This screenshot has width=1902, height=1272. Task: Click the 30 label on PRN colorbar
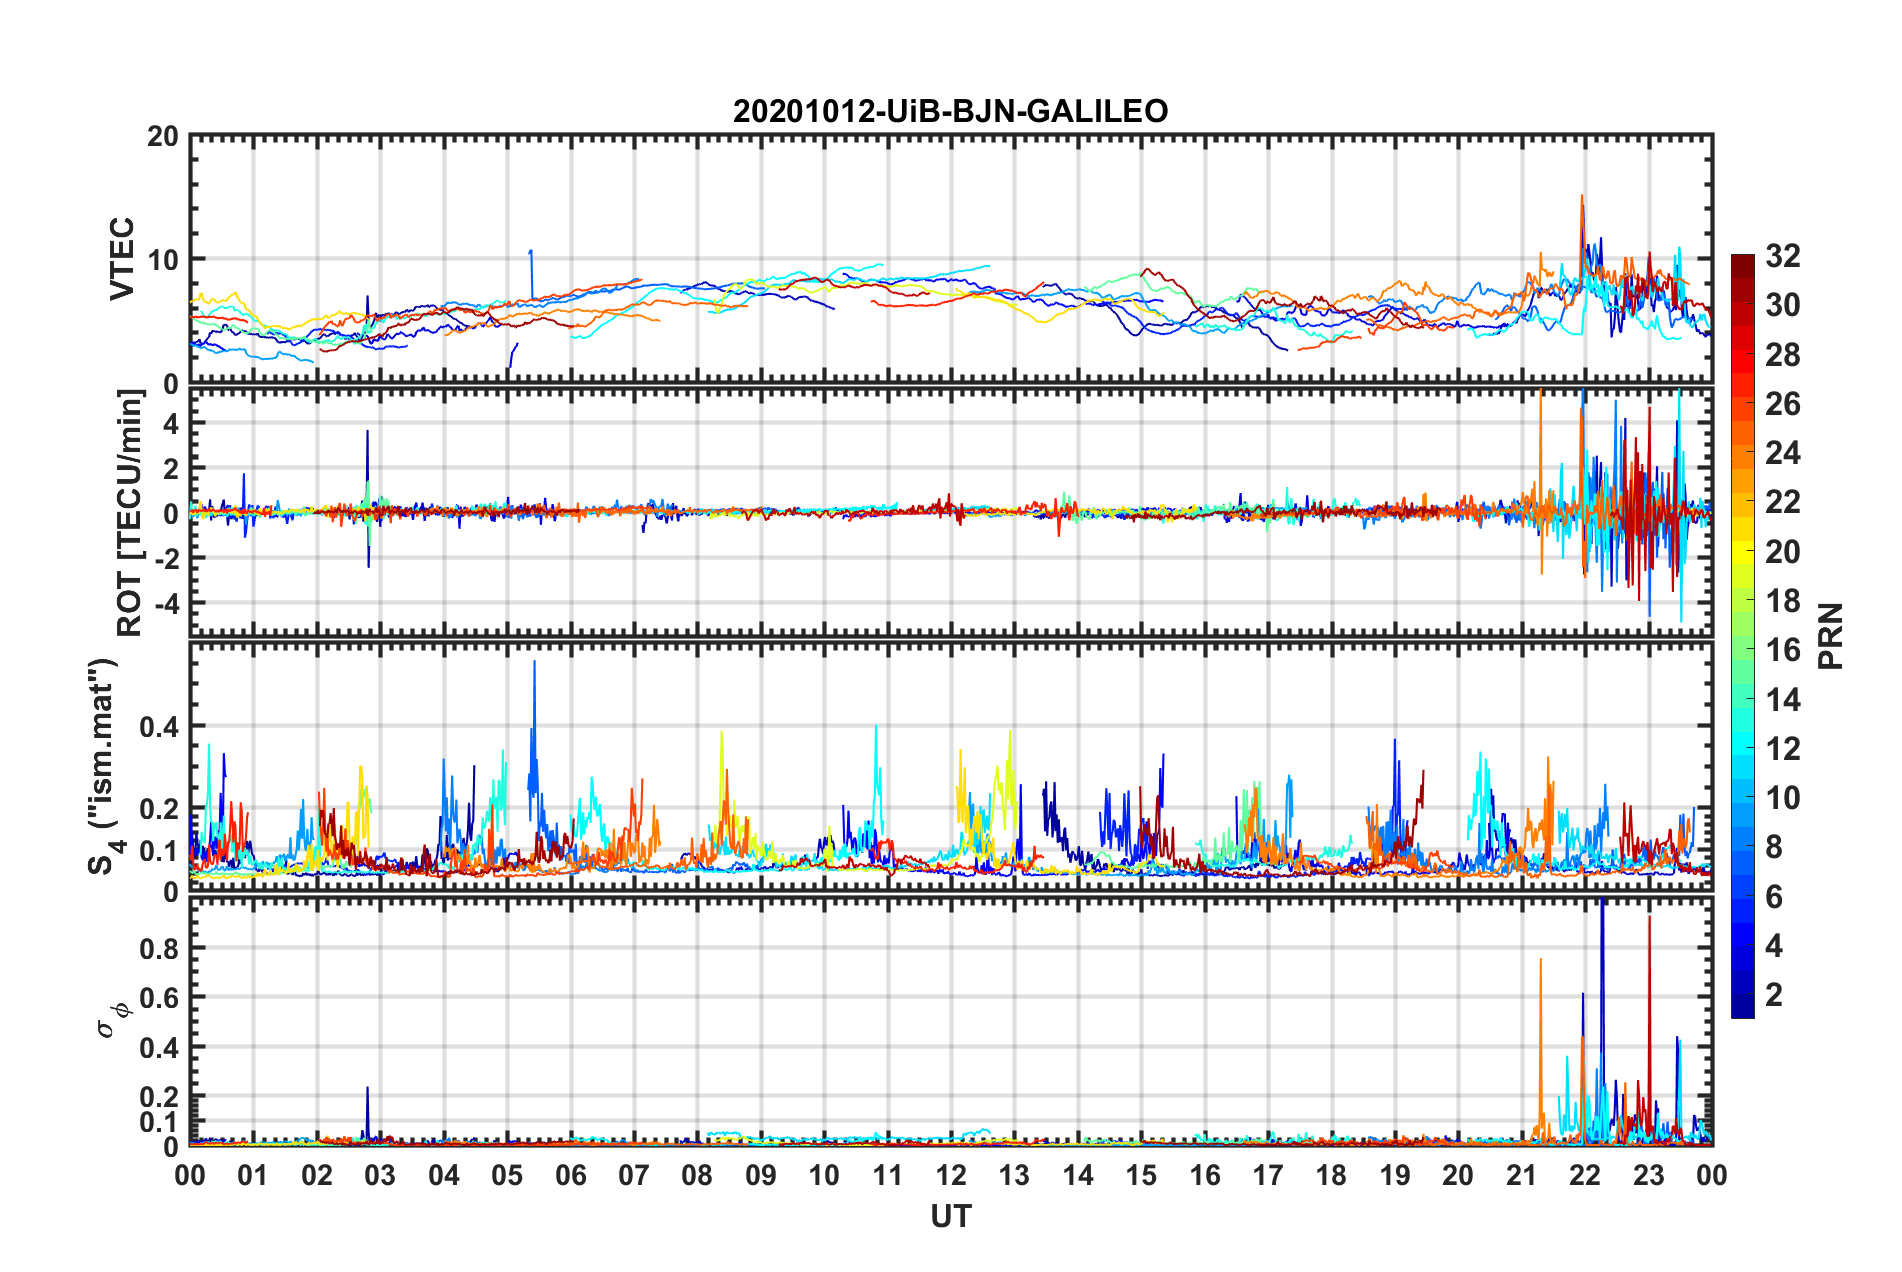coord(1782,305)
